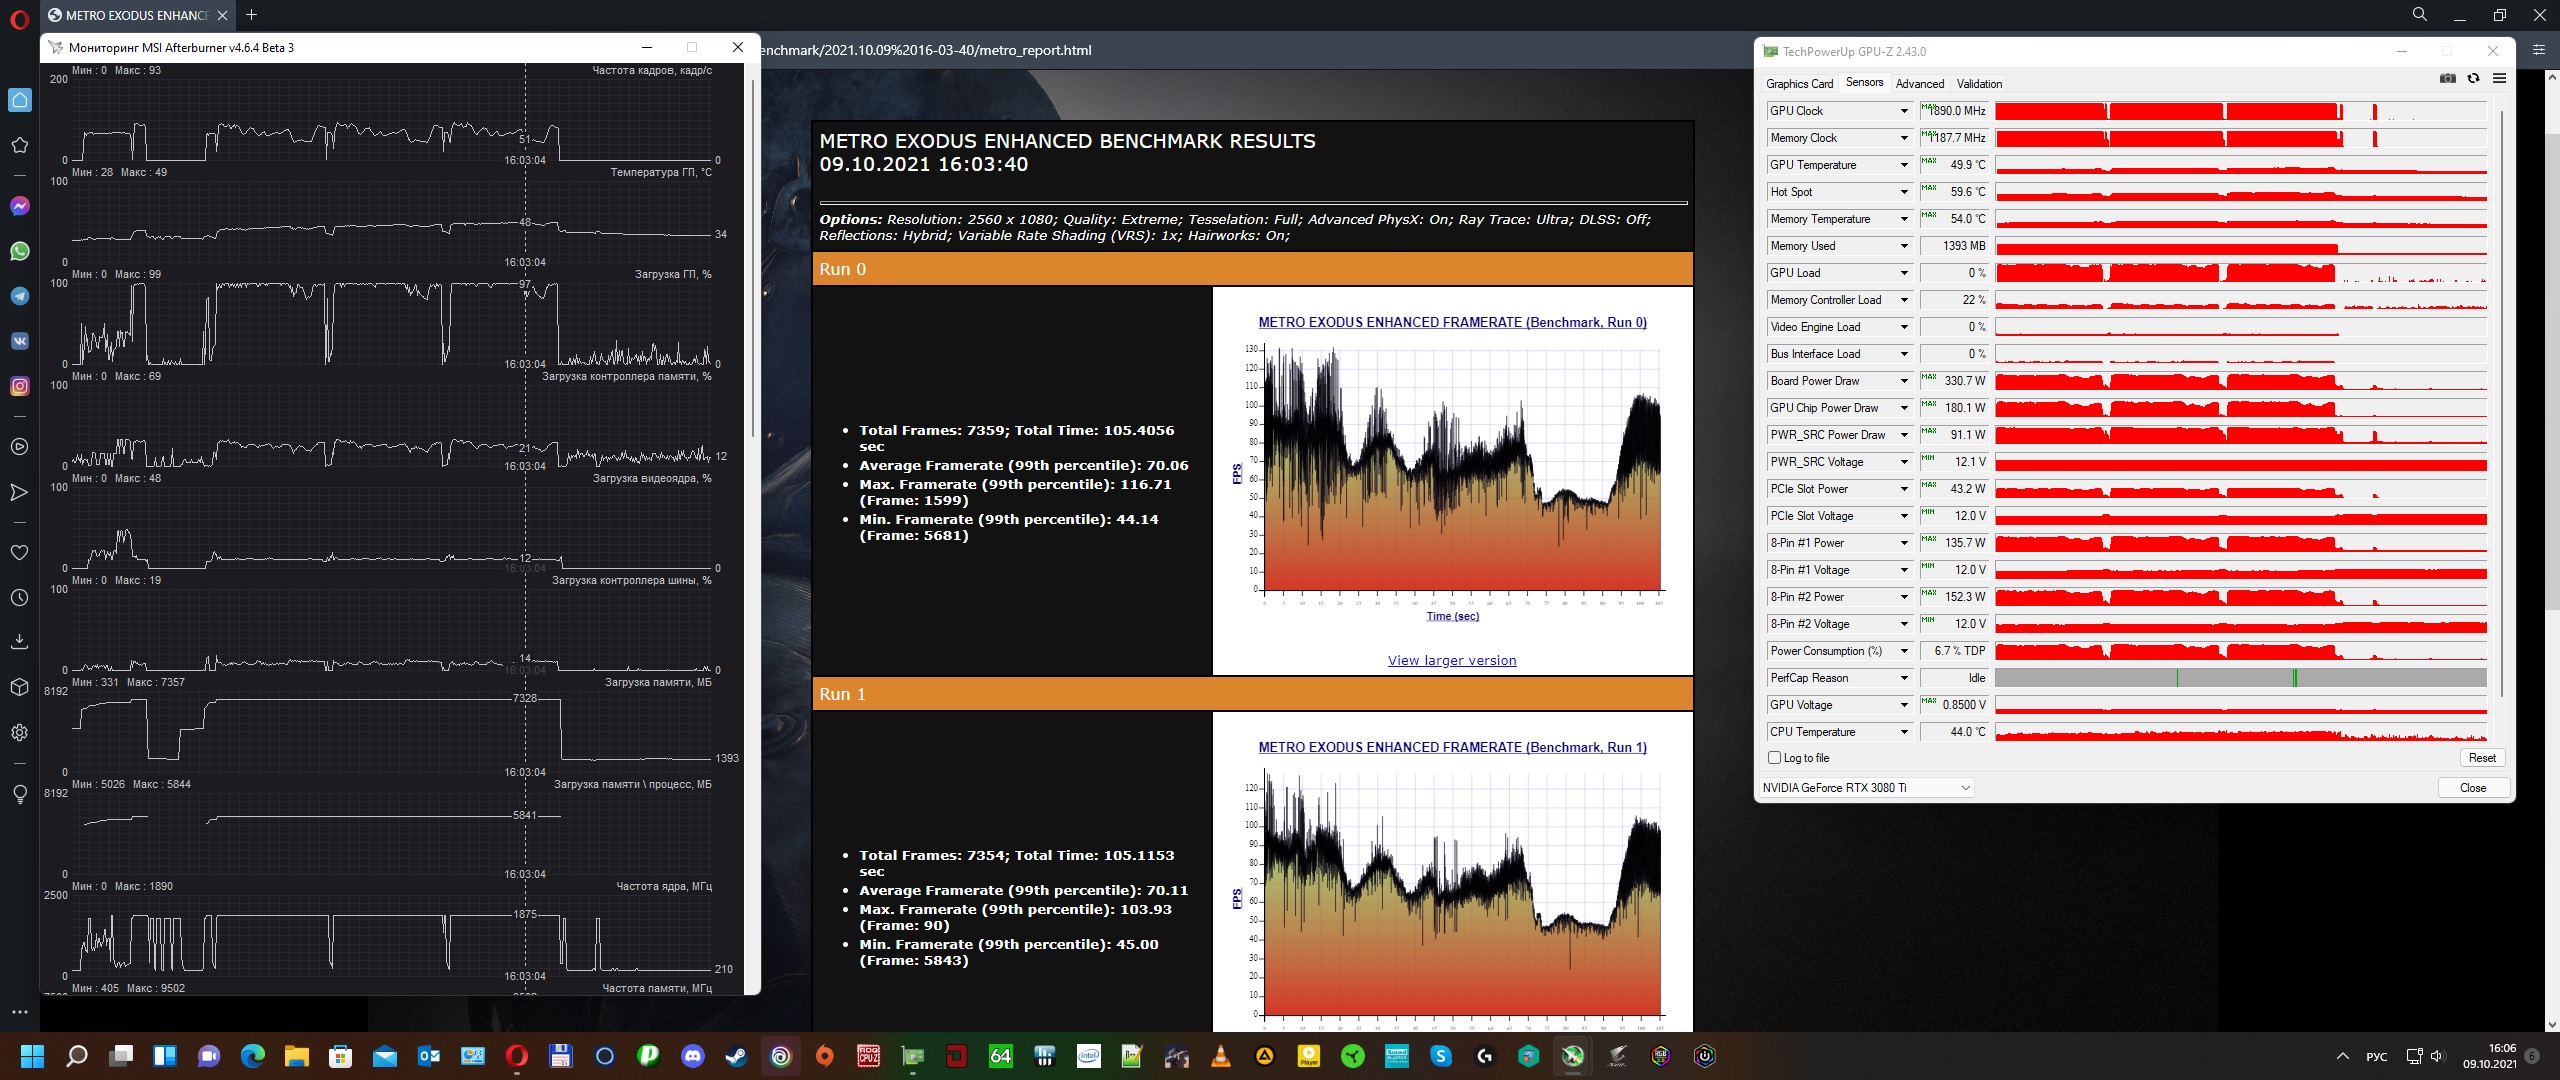The height and width of the screenshot is (1080, 2560).
Task: Open Opera settings gear in the sidebar
Action: (x=19, y=732)
